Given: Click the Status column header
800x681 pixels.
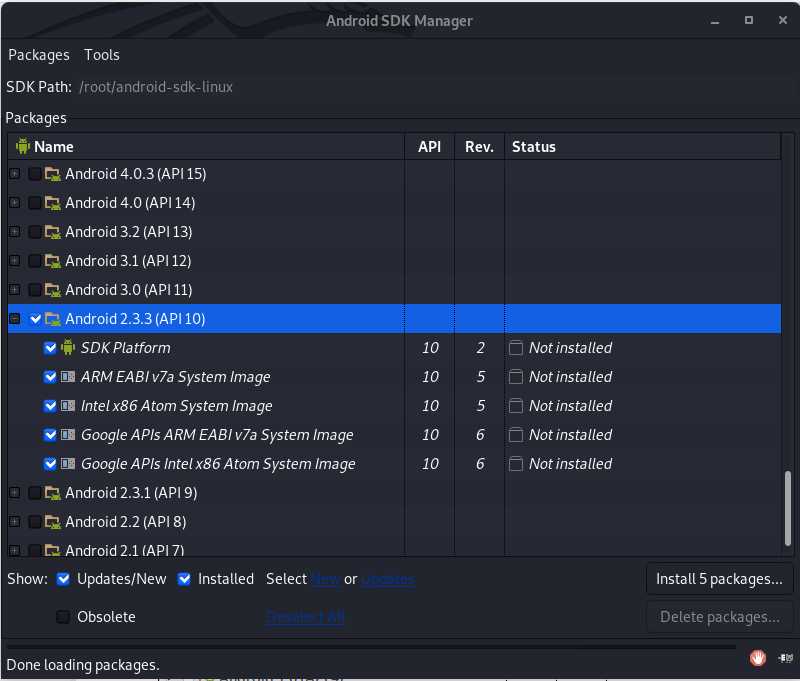Looking at the screenshot, I should 643,146.
